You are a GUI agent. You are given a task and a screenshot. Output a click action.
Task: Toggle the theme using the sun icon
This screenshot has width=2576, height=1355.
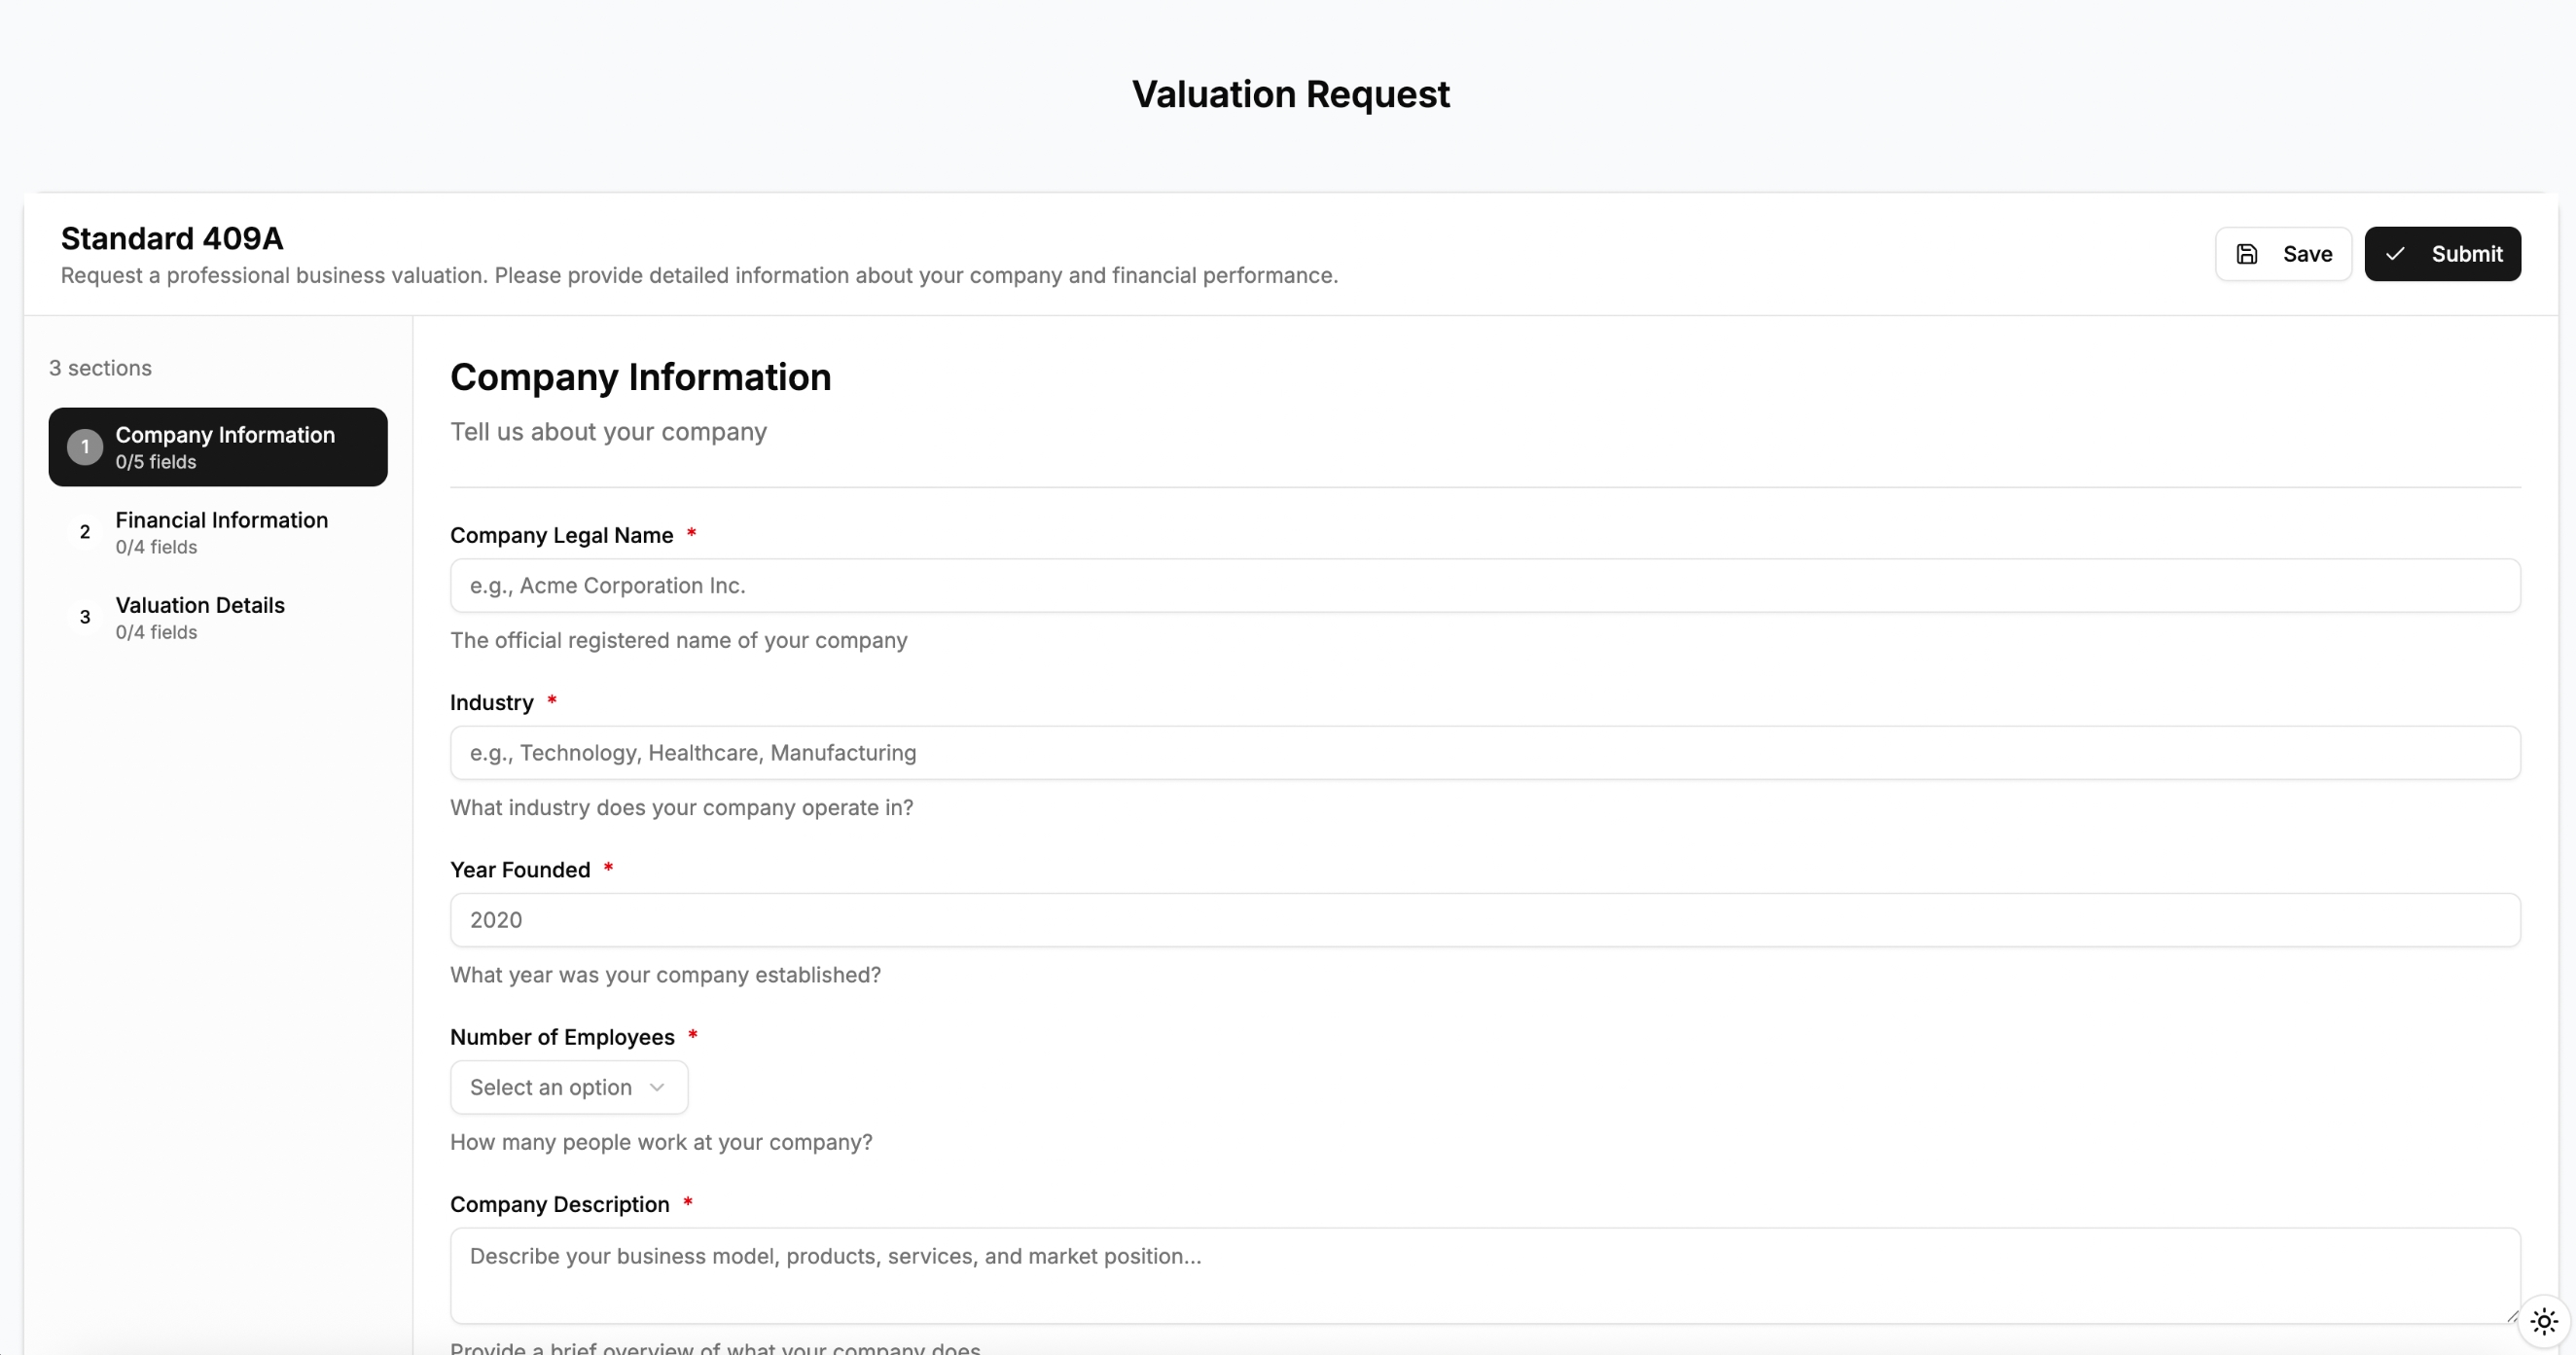coord(2542,1321)
